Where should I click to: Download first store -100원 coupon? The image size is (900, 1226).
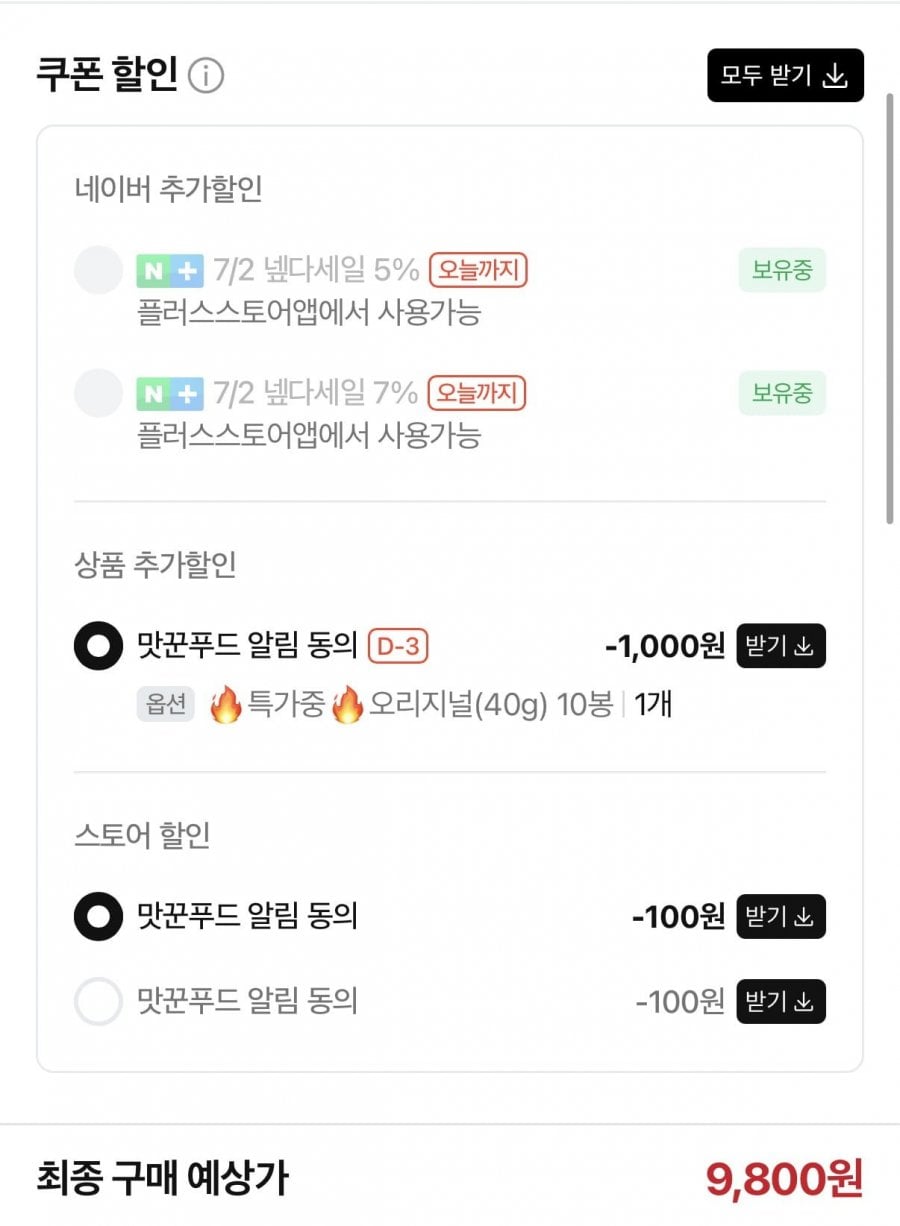click(x=781, y=916)
